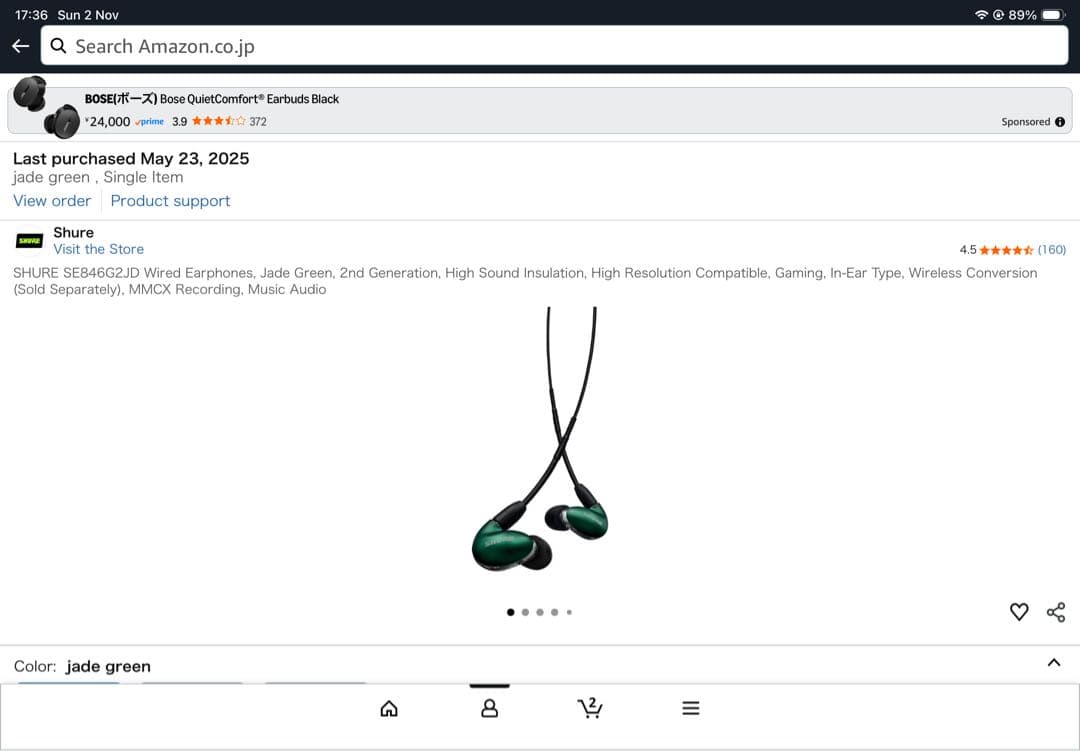Select the 'Color: jade green' label
The image size is (1080, 751).
pyautogui.click(x=83, y=666)
